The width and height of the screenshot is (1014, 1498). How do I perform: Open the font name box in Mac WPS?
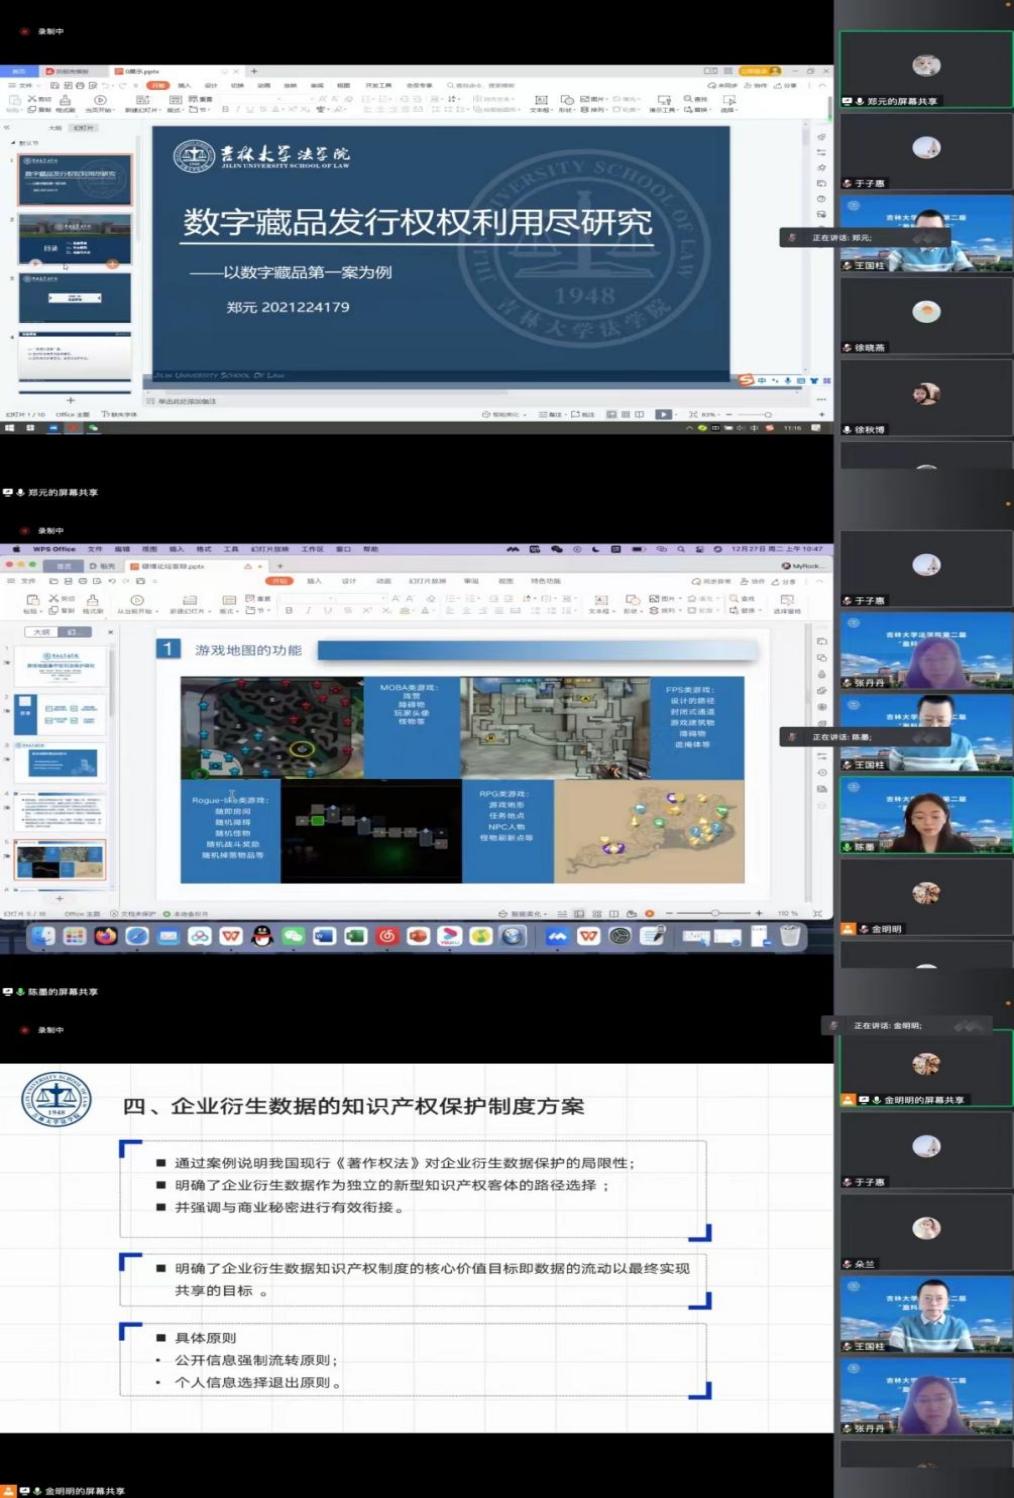point(332,598)
